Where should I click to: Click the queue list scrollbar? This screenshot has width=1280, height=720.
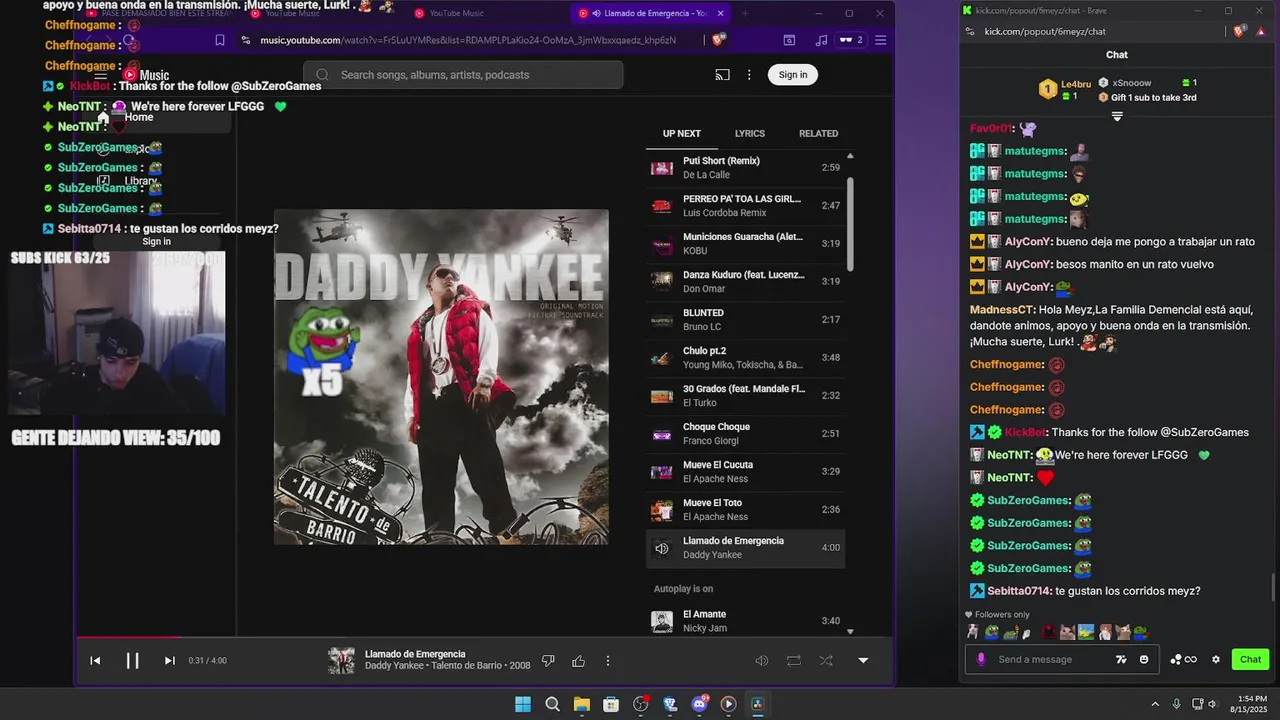tap(850, 224)
